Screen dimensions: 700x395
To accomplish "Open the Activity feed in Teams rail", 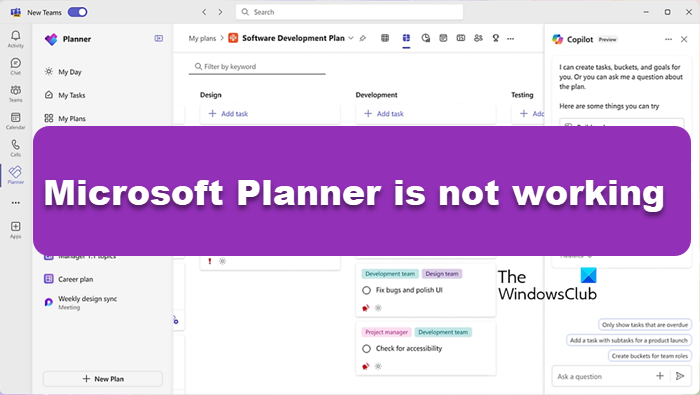I will click(x=16, y=39).
